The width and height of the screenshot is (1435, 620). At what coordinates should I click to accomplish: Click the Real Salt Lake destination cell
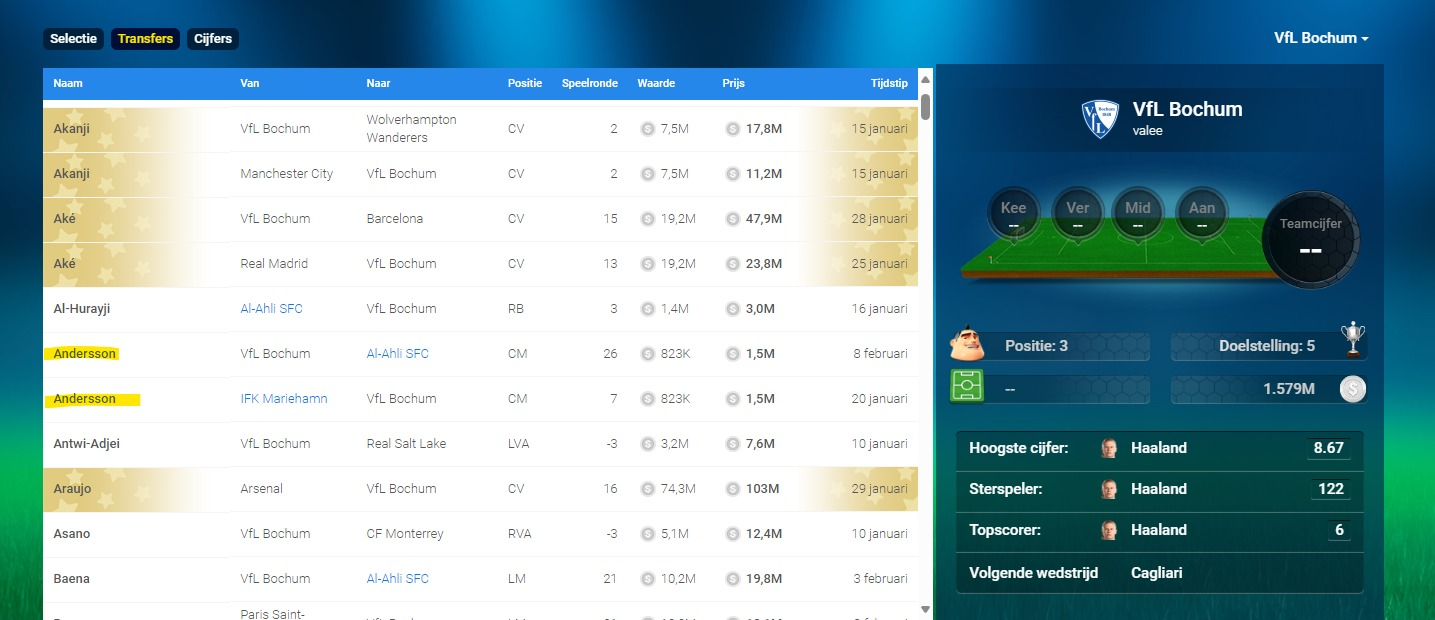coord(405,444)
